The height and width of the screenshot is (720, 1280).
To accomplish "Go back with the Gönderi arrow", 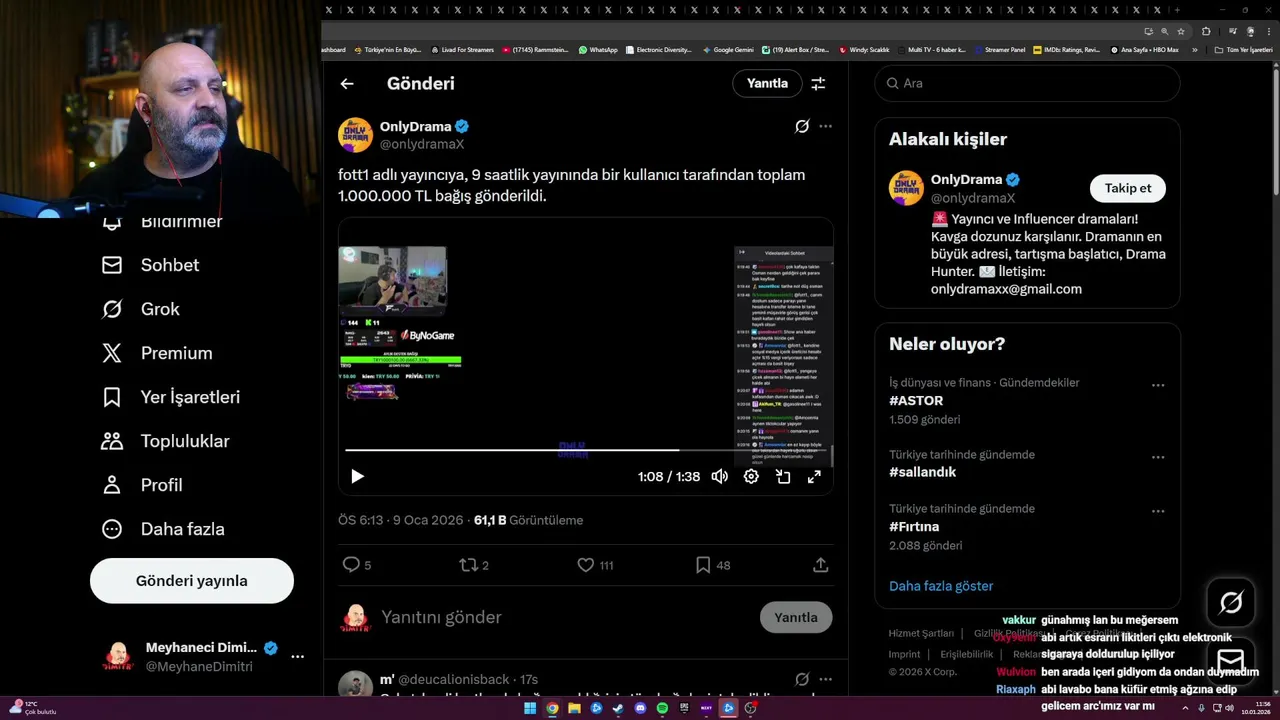I will 347,84.
